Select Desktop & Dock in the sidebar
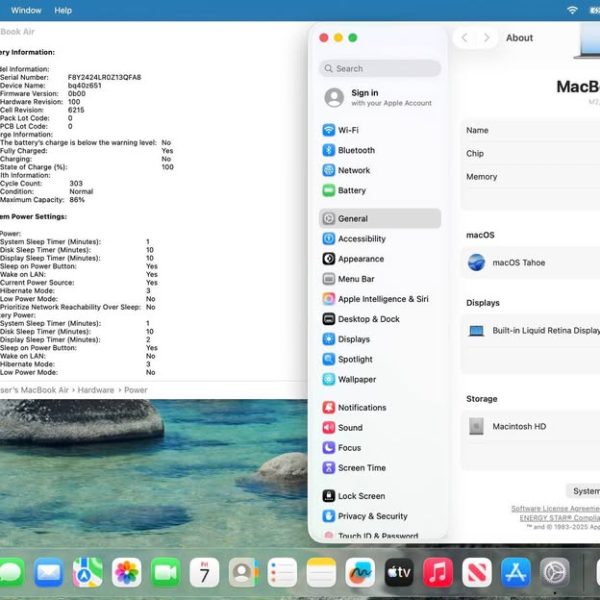This screenshot has width=600, height=600. (368, 319)
